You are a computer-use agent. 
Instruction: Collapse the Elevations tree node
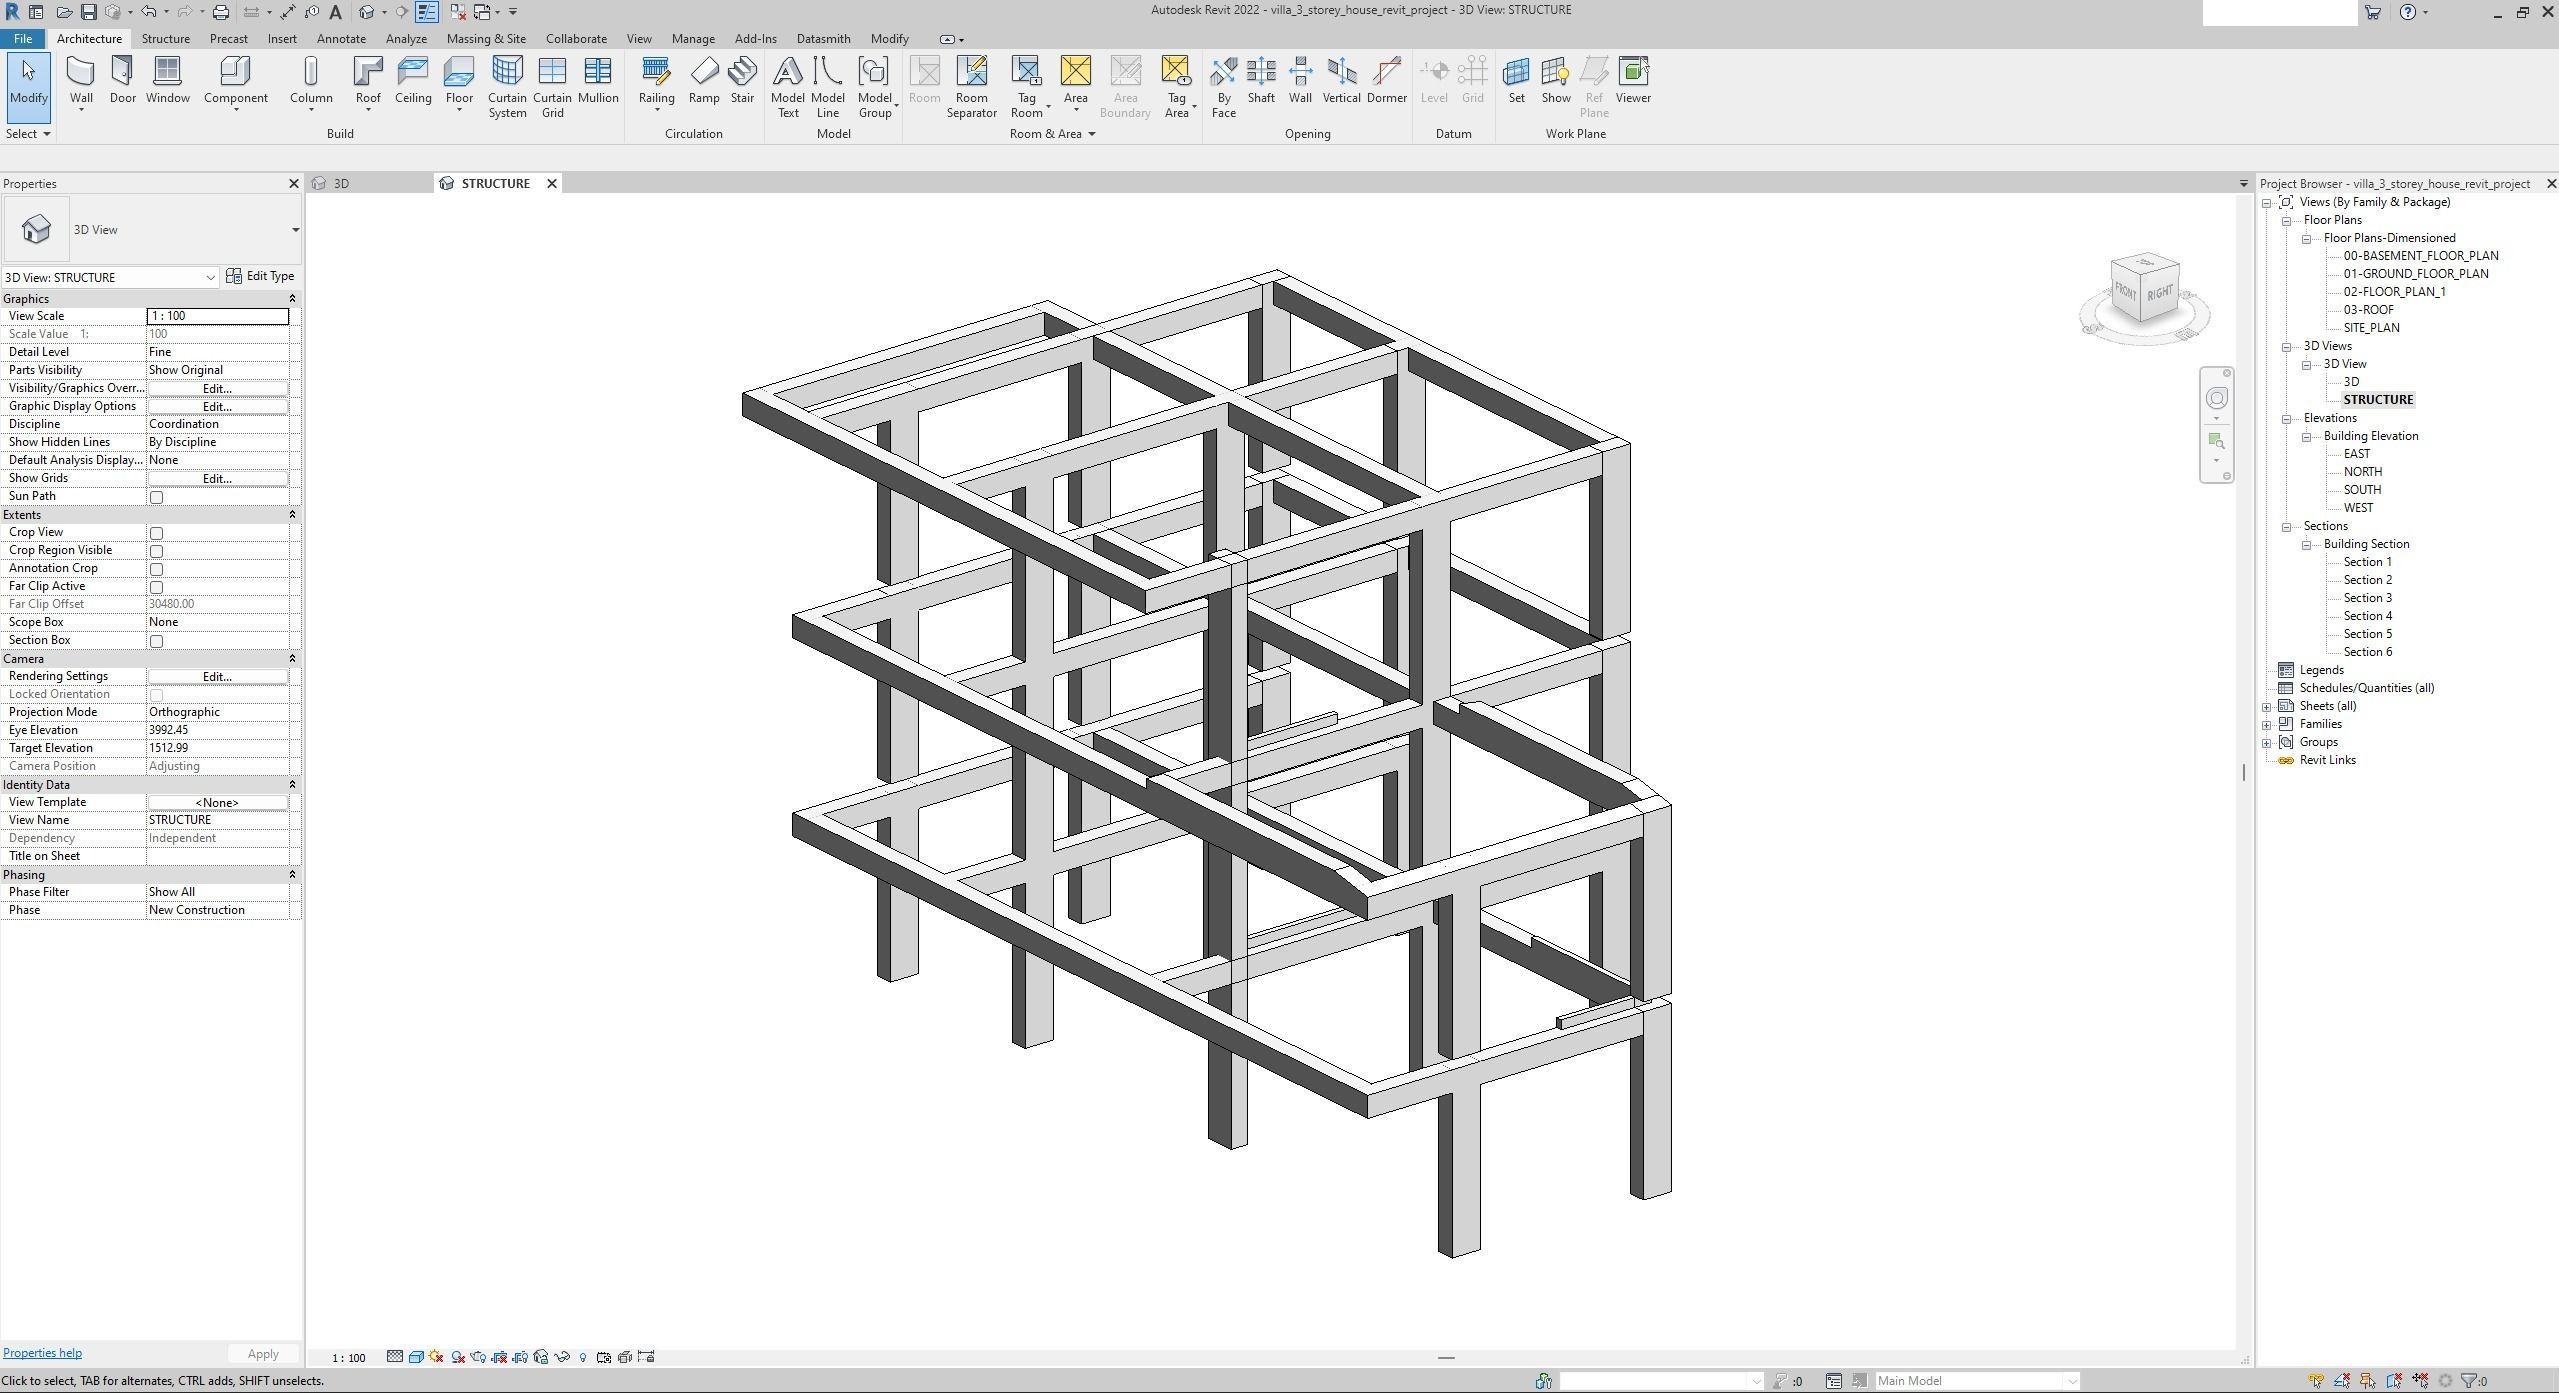(2286, 419)
